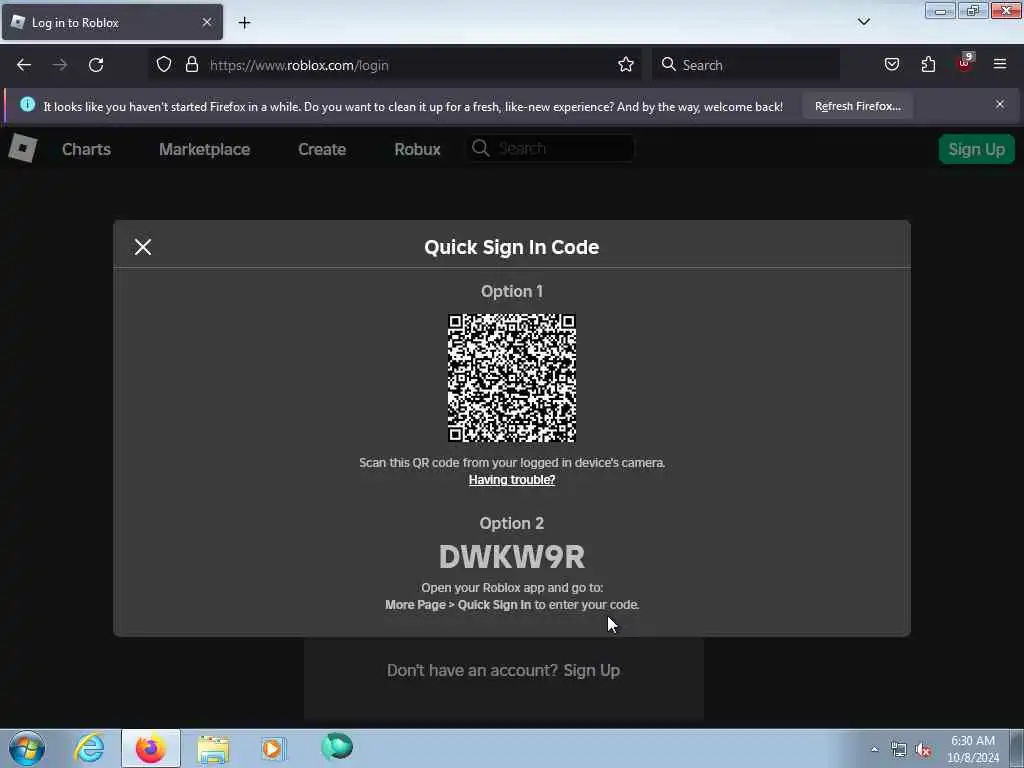Click the Firefox taskbar icon
1024x768 pixels.
coord(151,748)
